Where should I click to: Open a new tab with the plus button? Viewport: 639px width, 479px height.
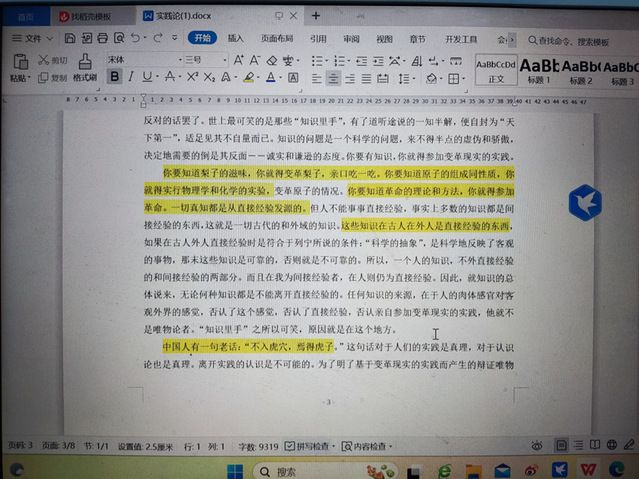(x=316, y=16)
